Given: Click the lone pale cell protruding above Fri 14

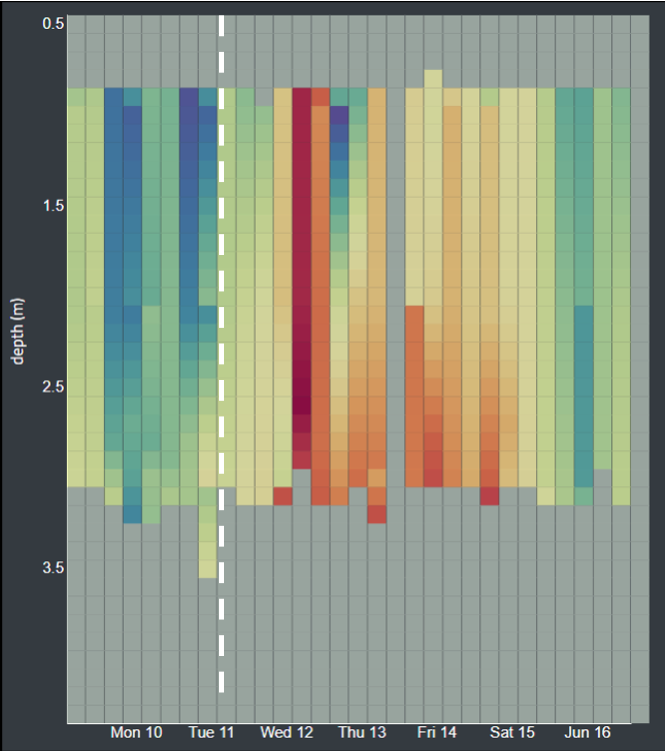Looking at the screenshot, I should [433, 78].
